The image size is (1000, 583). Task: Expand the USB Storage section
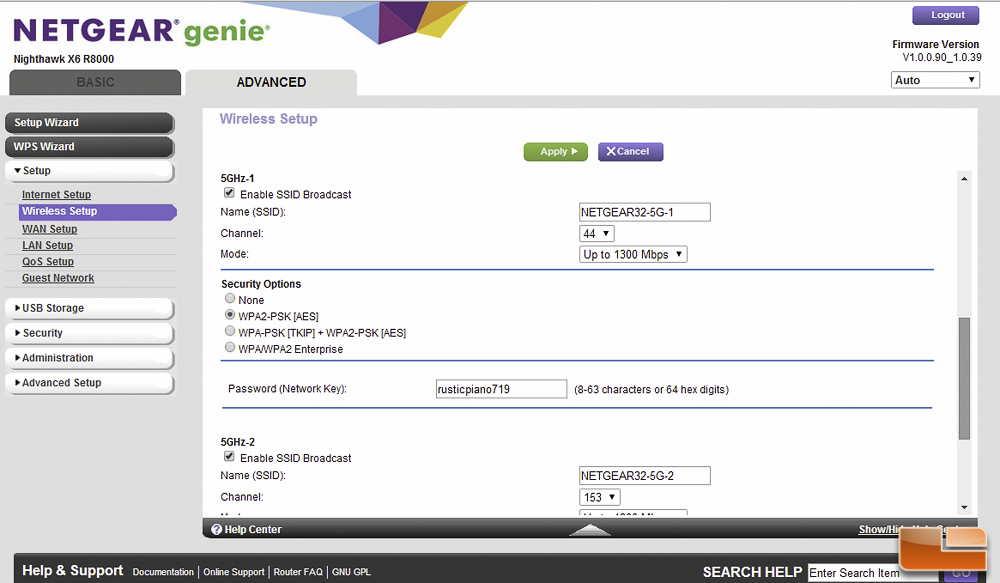(x=89, y=308)
